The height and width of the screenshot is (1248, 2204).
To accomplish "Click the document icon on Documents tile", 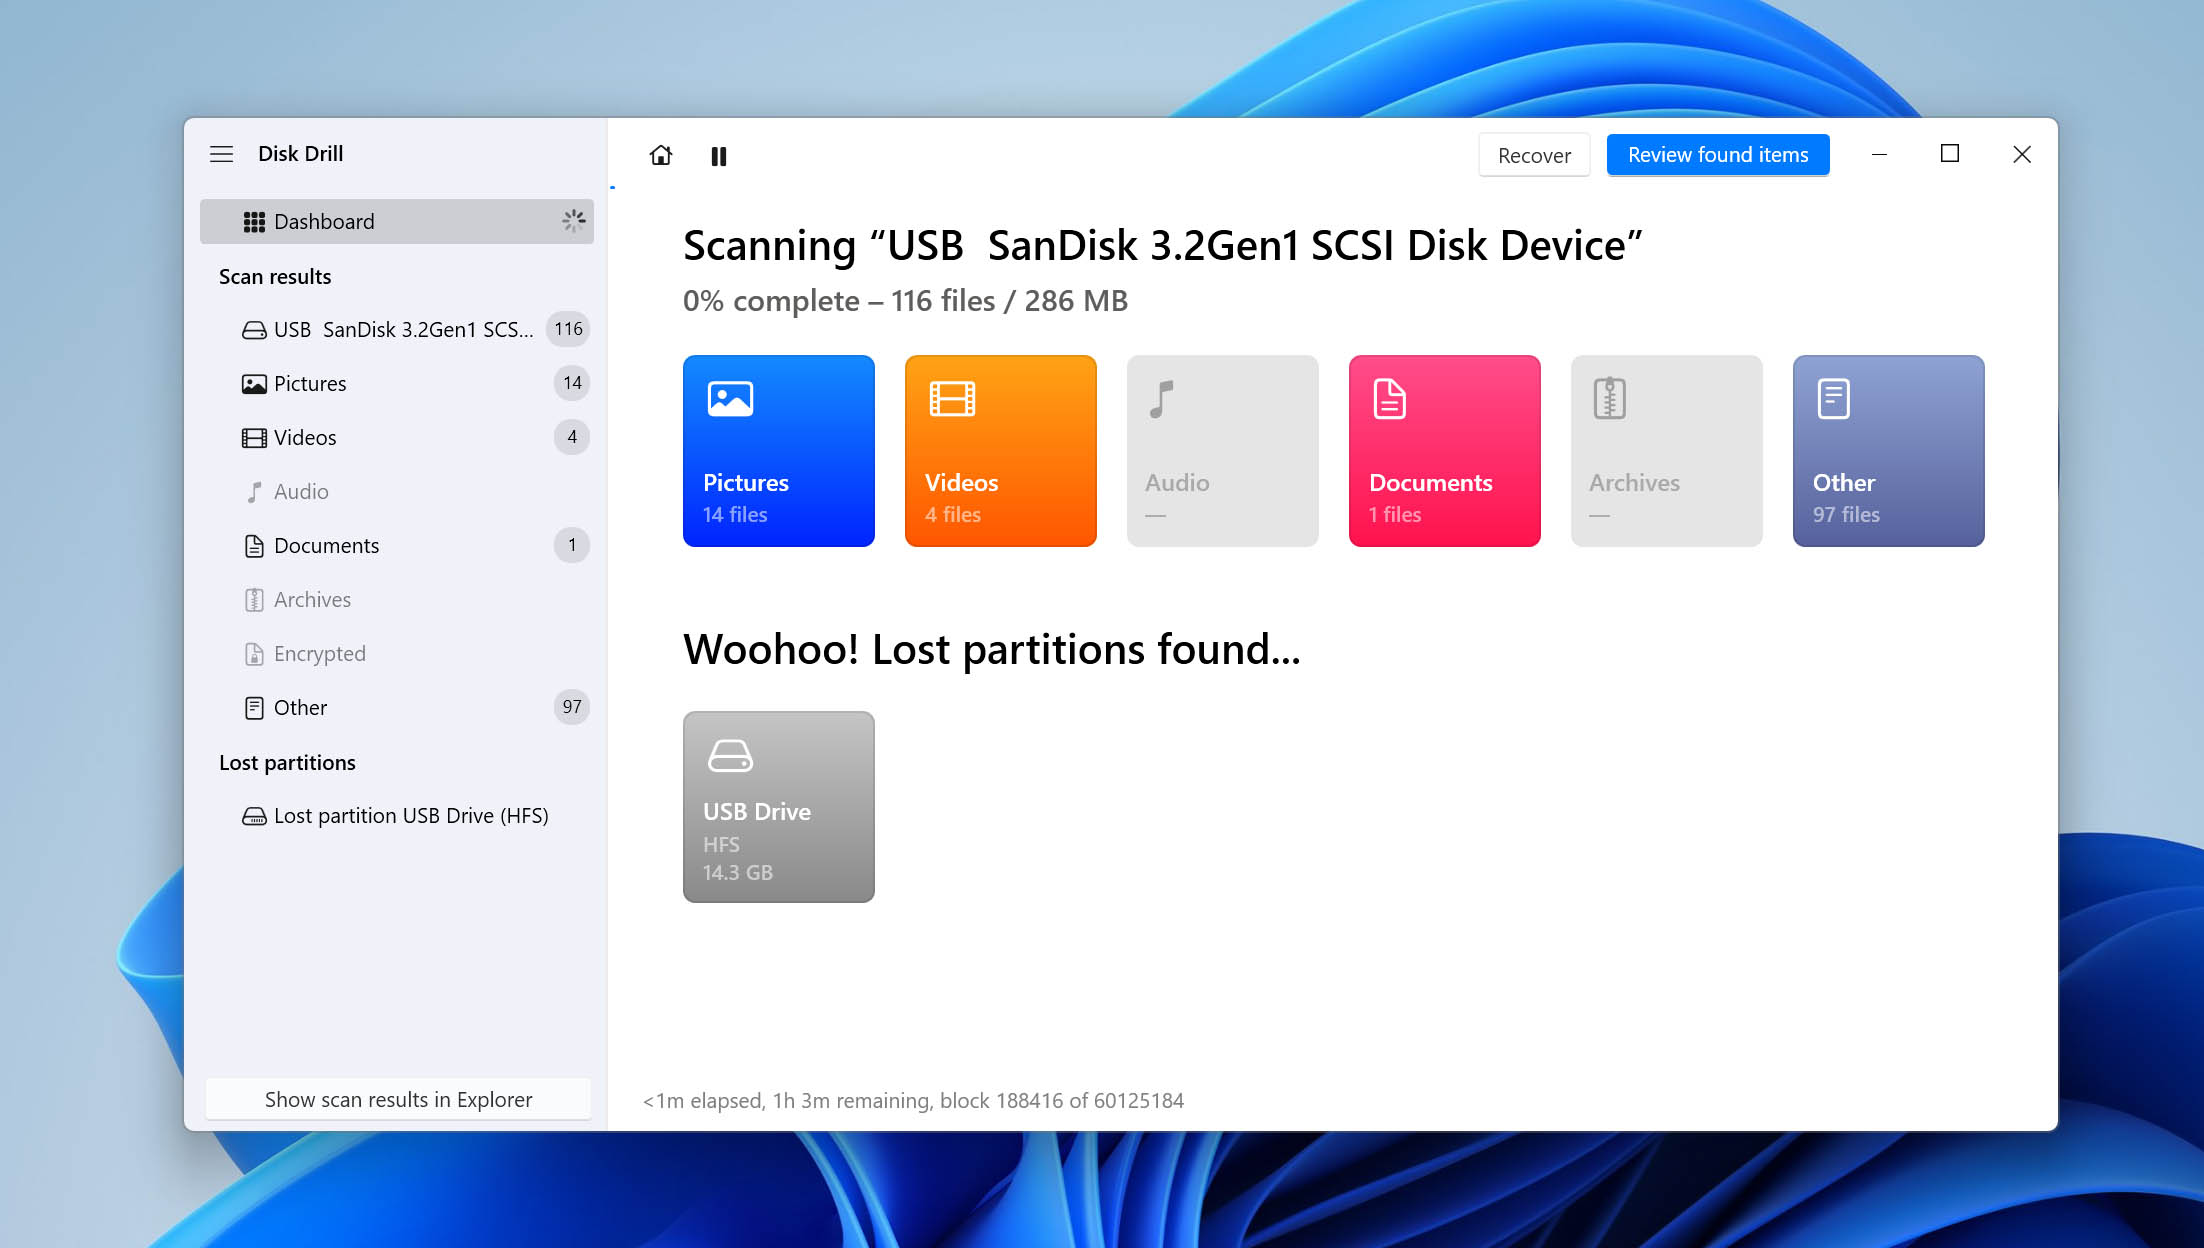I will coord(1390,399).
